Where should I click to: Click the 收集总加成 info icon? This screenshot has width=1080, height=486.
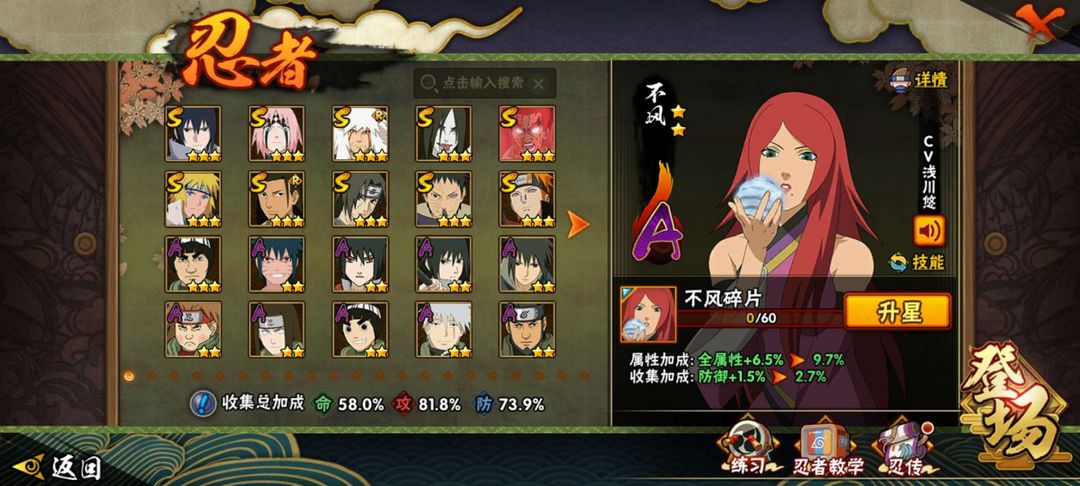click(202, 403)
